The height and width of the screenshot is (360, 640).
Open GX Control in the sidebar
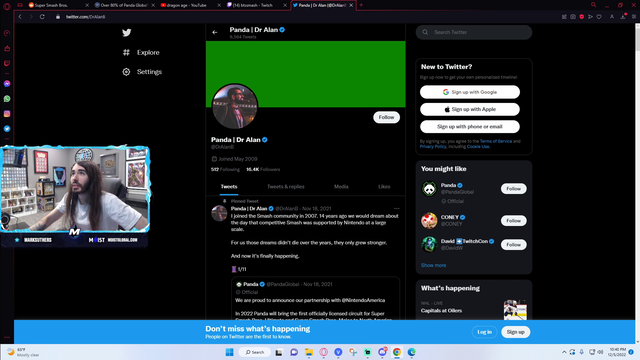[7, 33]
